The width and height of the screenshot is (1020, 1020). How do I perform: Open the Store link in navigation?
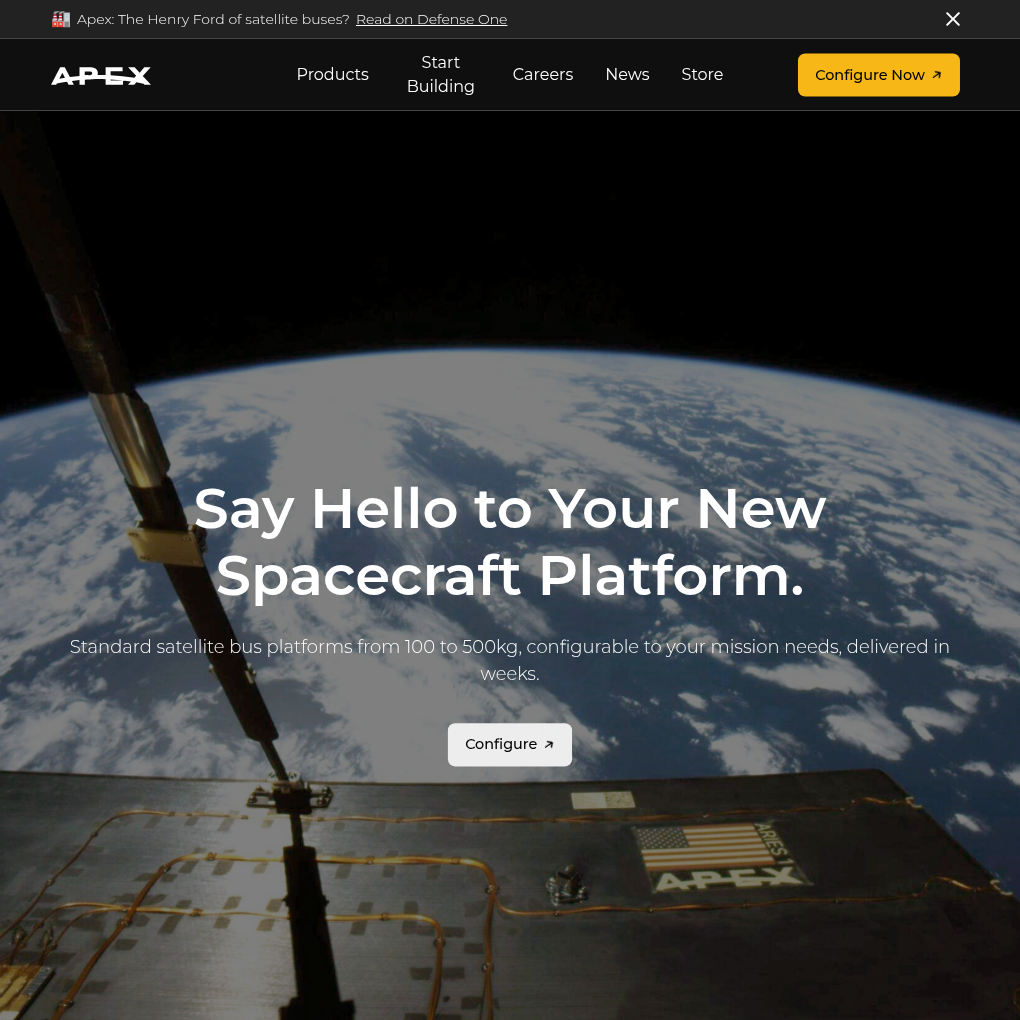pos(702,74)
